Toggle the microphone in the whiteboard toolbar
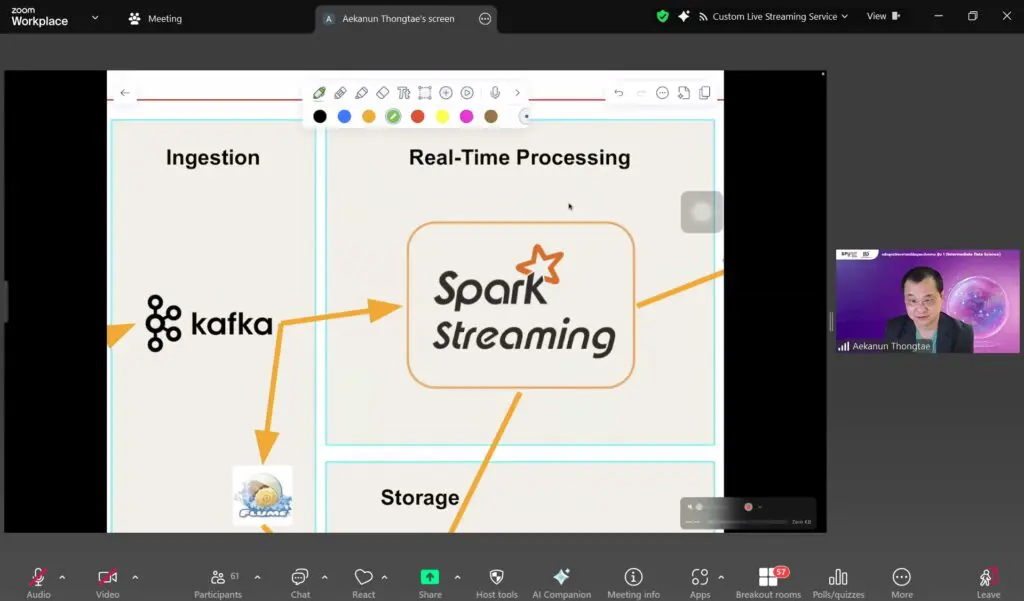 point(495,93)
